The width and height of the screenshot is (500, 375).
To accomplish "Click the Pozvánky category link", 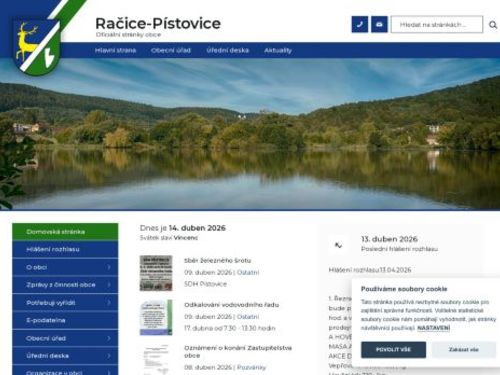I will (x=251, y=367).
